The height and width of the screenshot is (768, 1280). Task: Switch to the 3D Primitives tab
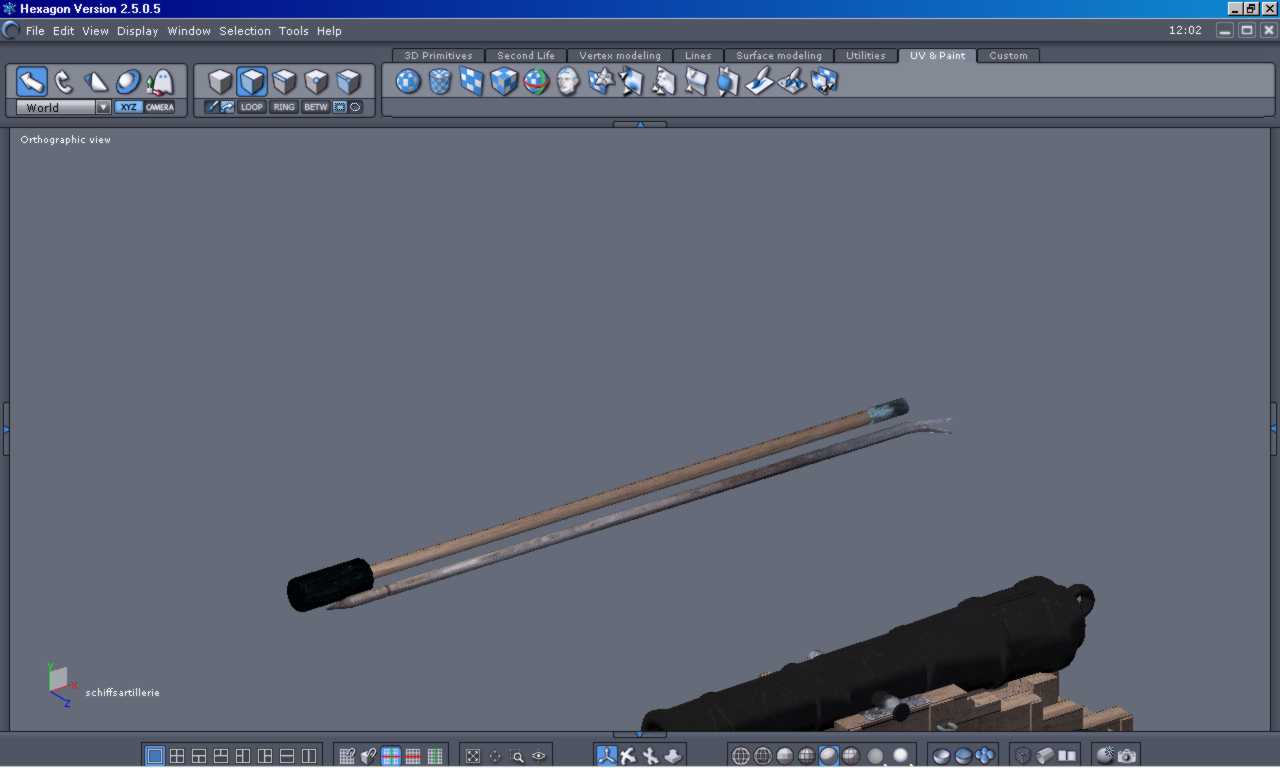tap(438, 56)
